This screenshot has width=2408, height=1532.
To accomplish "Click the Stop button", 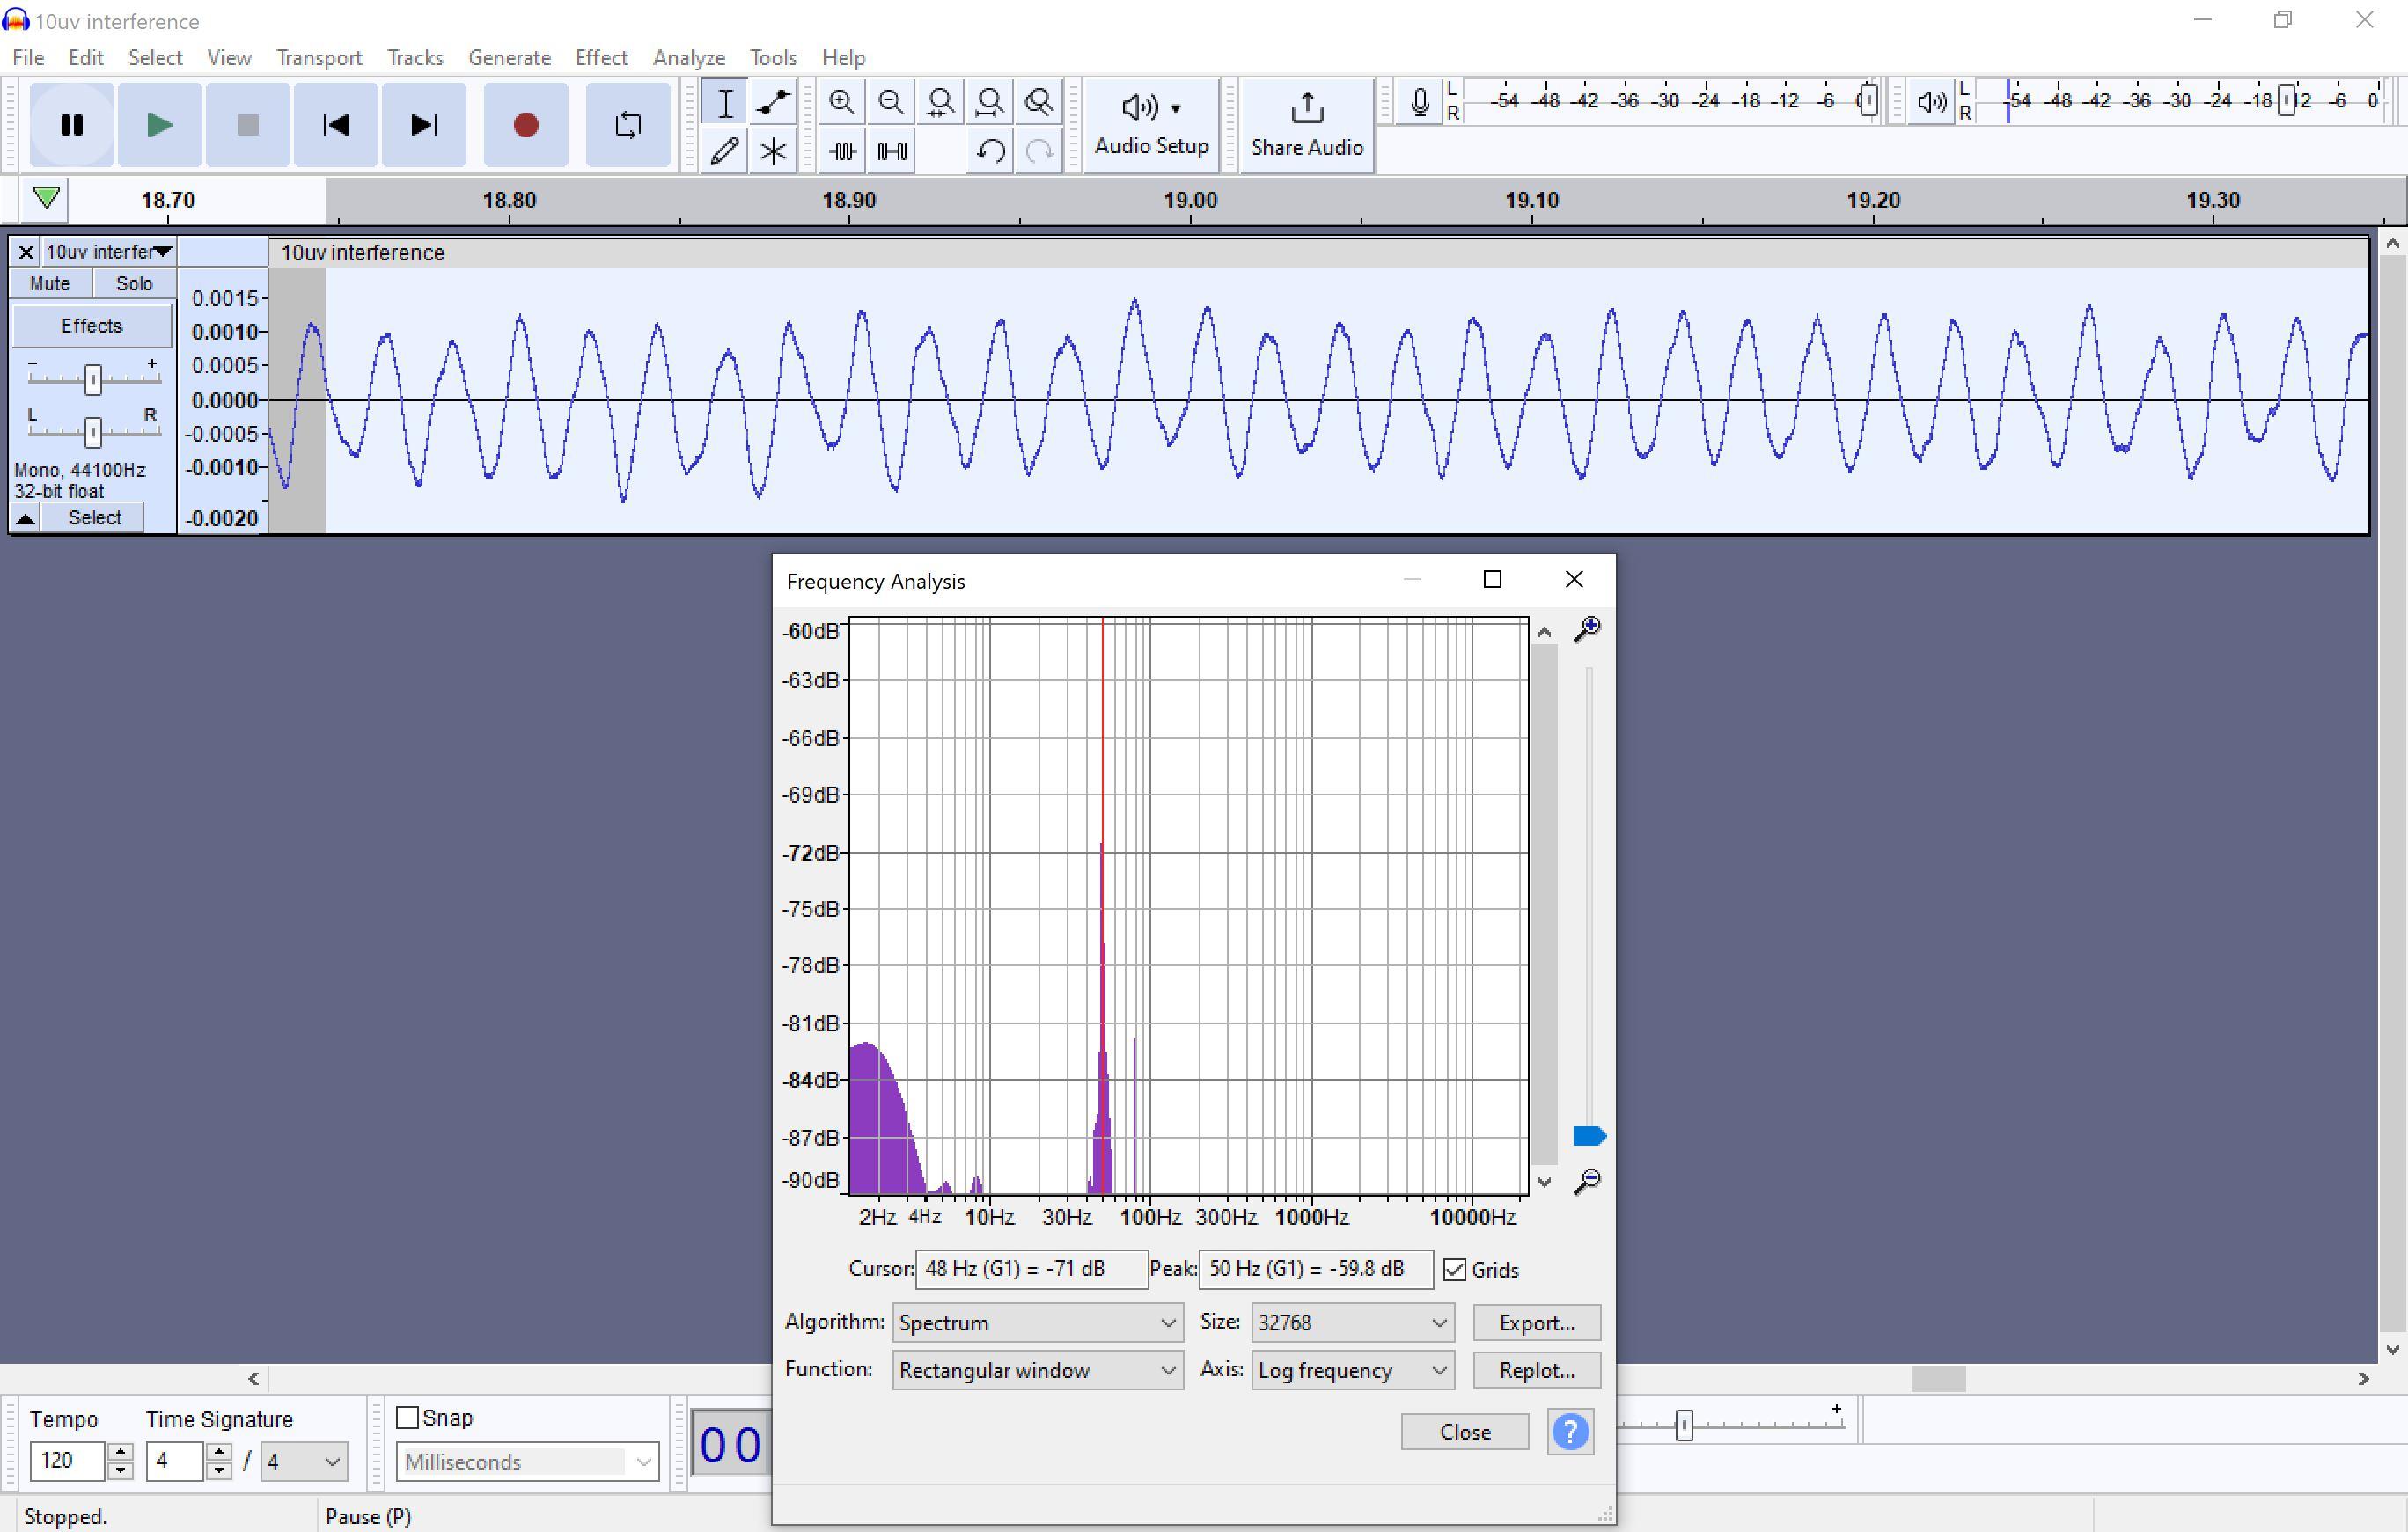I will pos(248,125).
